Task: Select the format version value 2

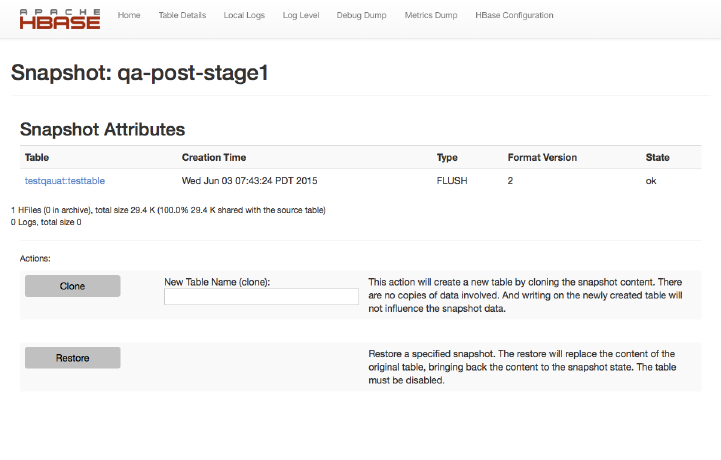Action: coord(510,181)
